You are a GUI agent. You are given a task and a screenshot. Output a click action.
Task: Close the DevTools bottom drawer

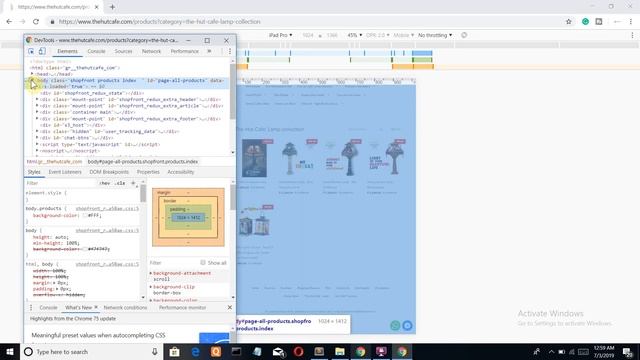229,307
